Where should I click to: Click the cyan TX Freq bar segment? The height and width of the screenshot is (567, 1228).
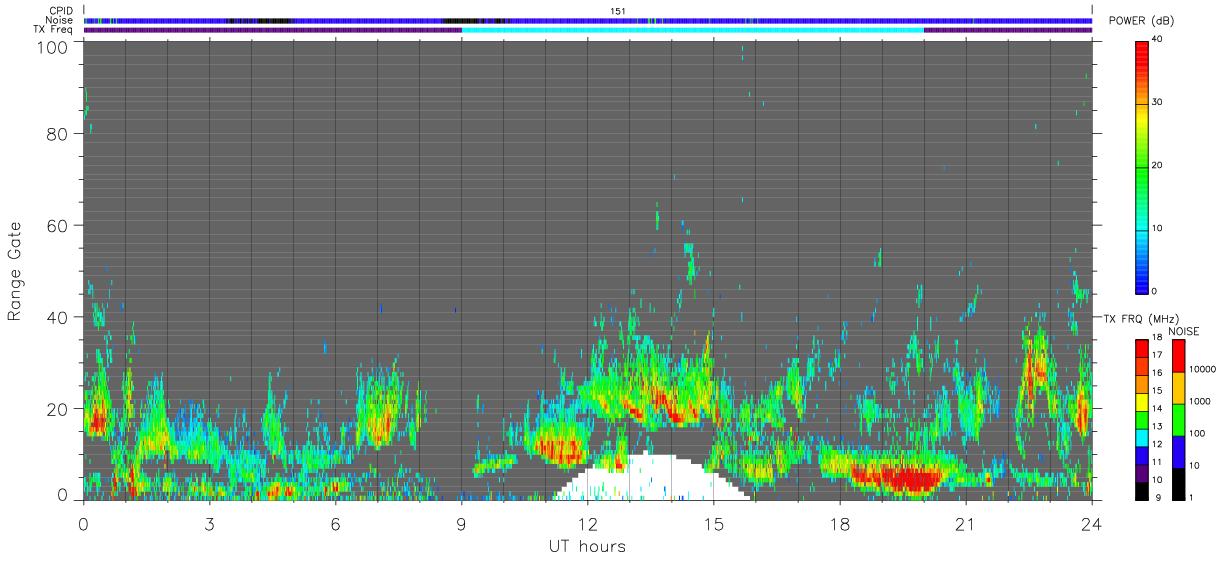pyautogui.click(x=692, y=30)
